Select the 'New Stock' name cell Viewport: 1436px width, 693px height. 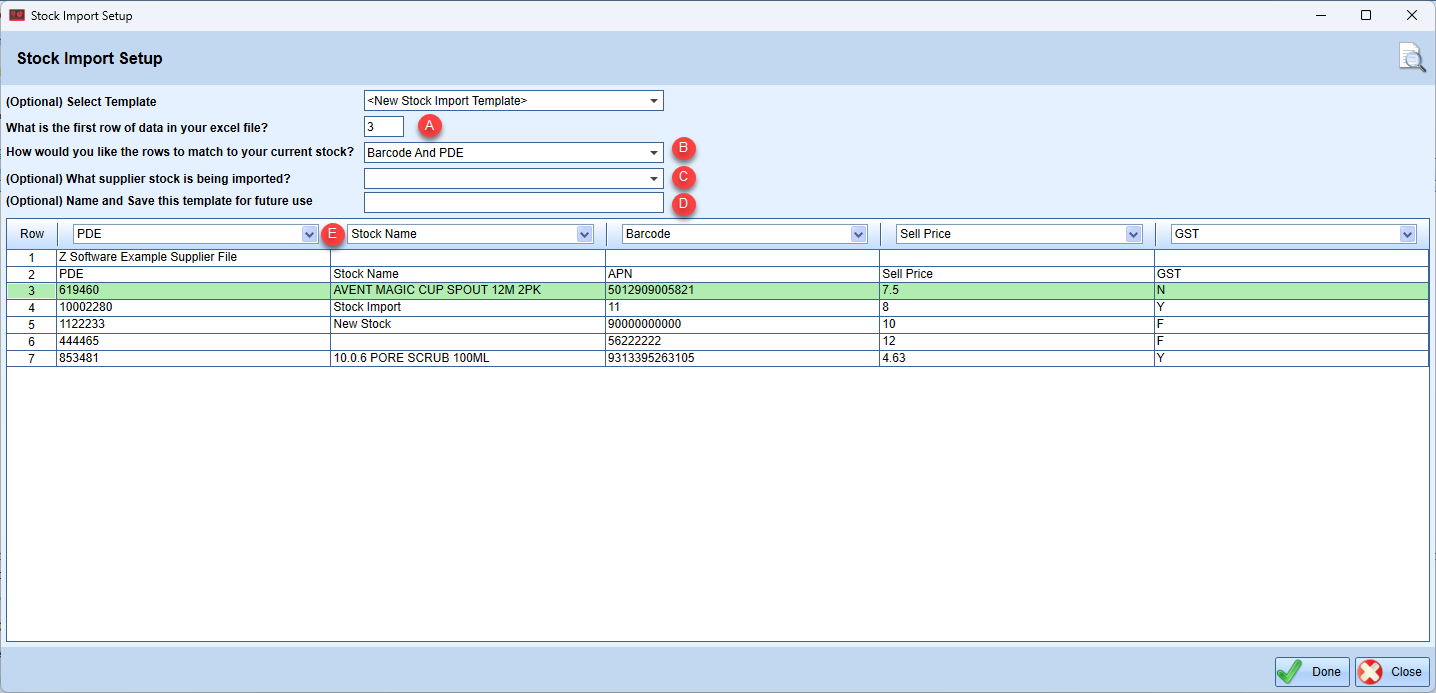tap(468, 324)
